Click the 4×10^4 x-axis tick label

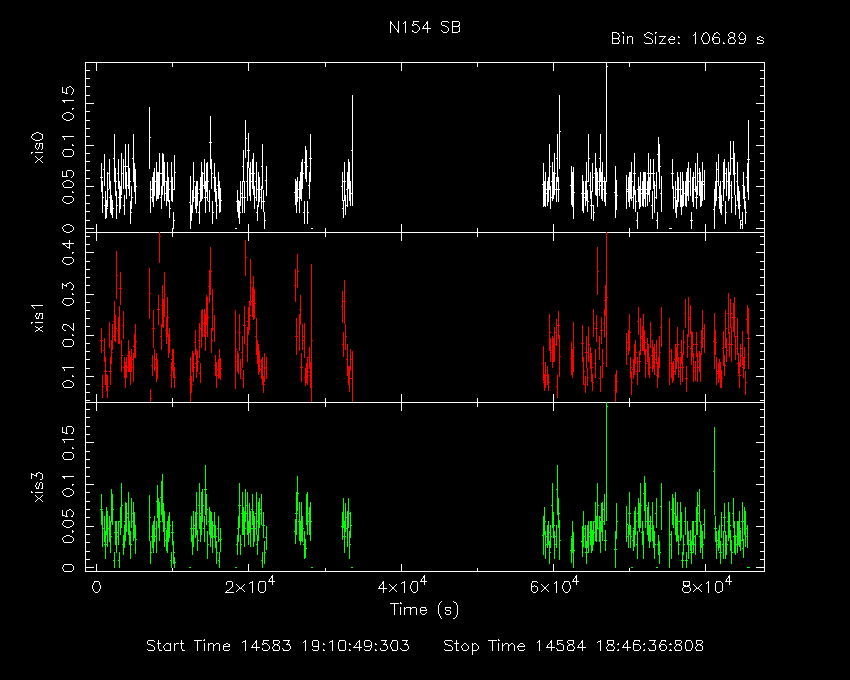coord(402,586)
